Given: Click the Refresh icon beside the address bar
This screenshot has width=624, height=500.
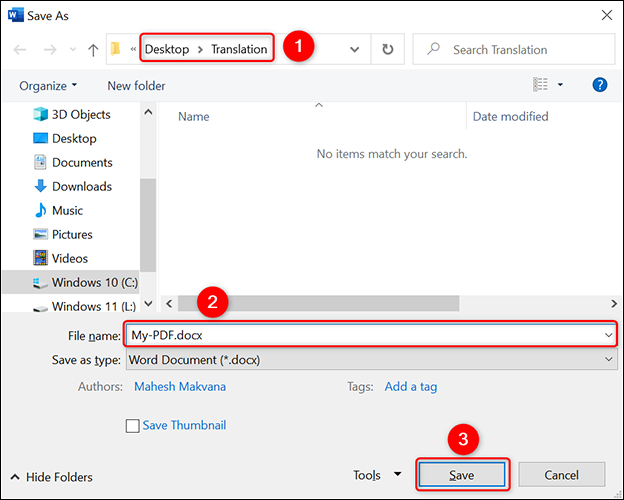Looking at the screenshot, I should tap(387, 49).
